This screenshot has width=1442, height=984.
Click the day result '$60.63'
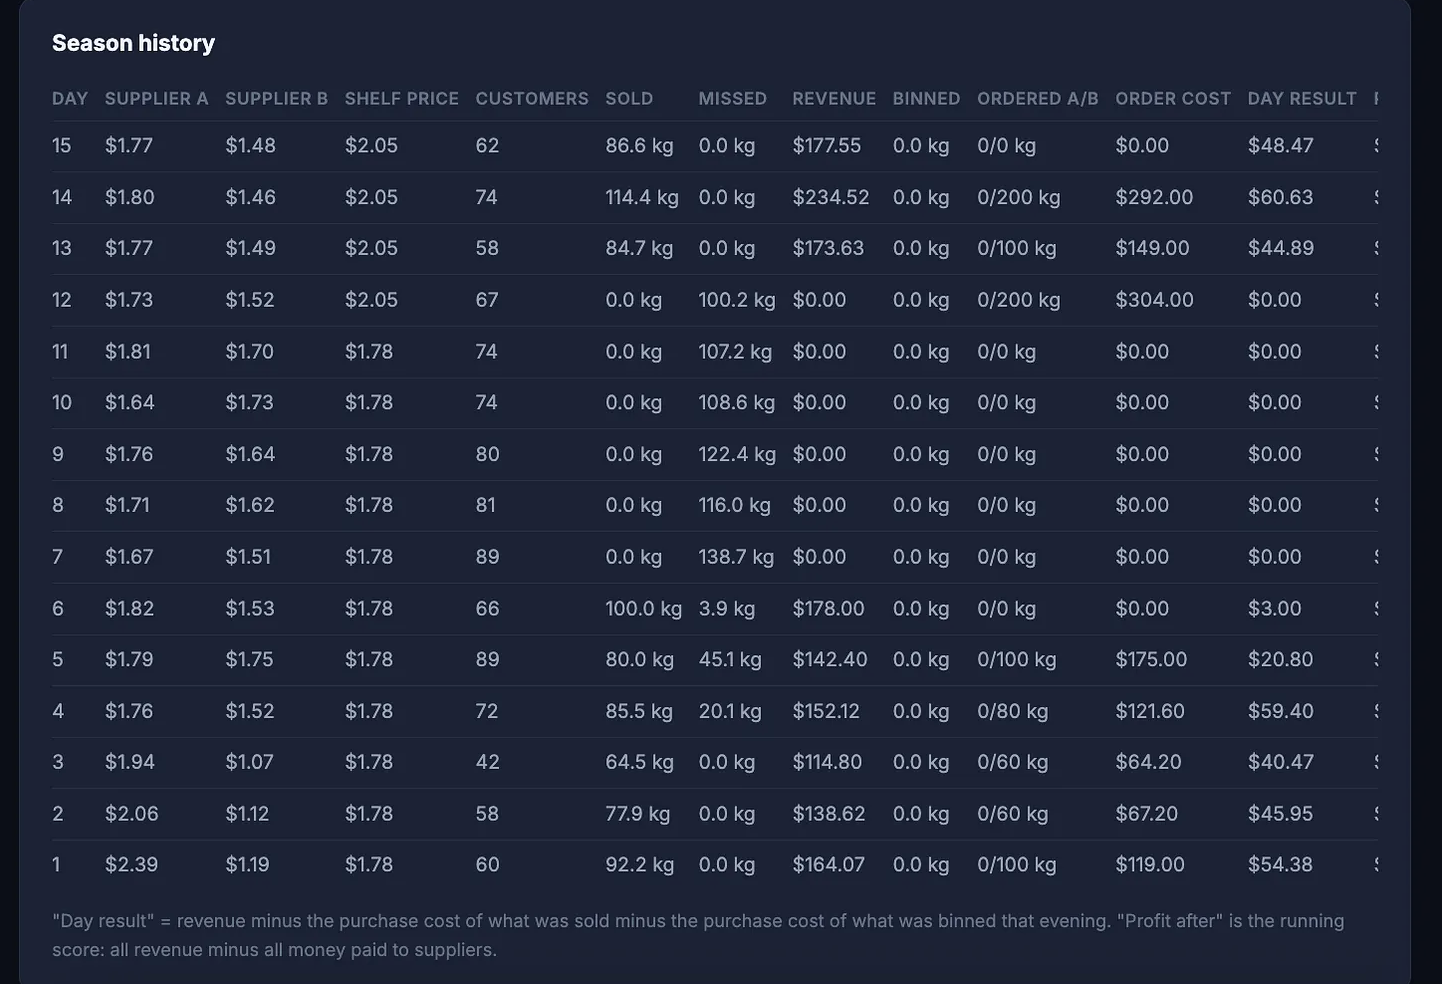pyautogui.click(x=1281, y=198)
